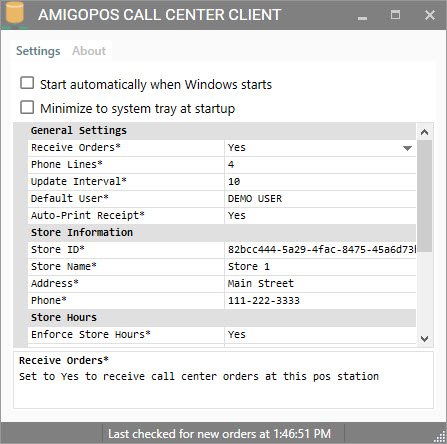Check Minimize to system tray at startup
This screenshot has height=444, width=447.
[x=27, y=108]
